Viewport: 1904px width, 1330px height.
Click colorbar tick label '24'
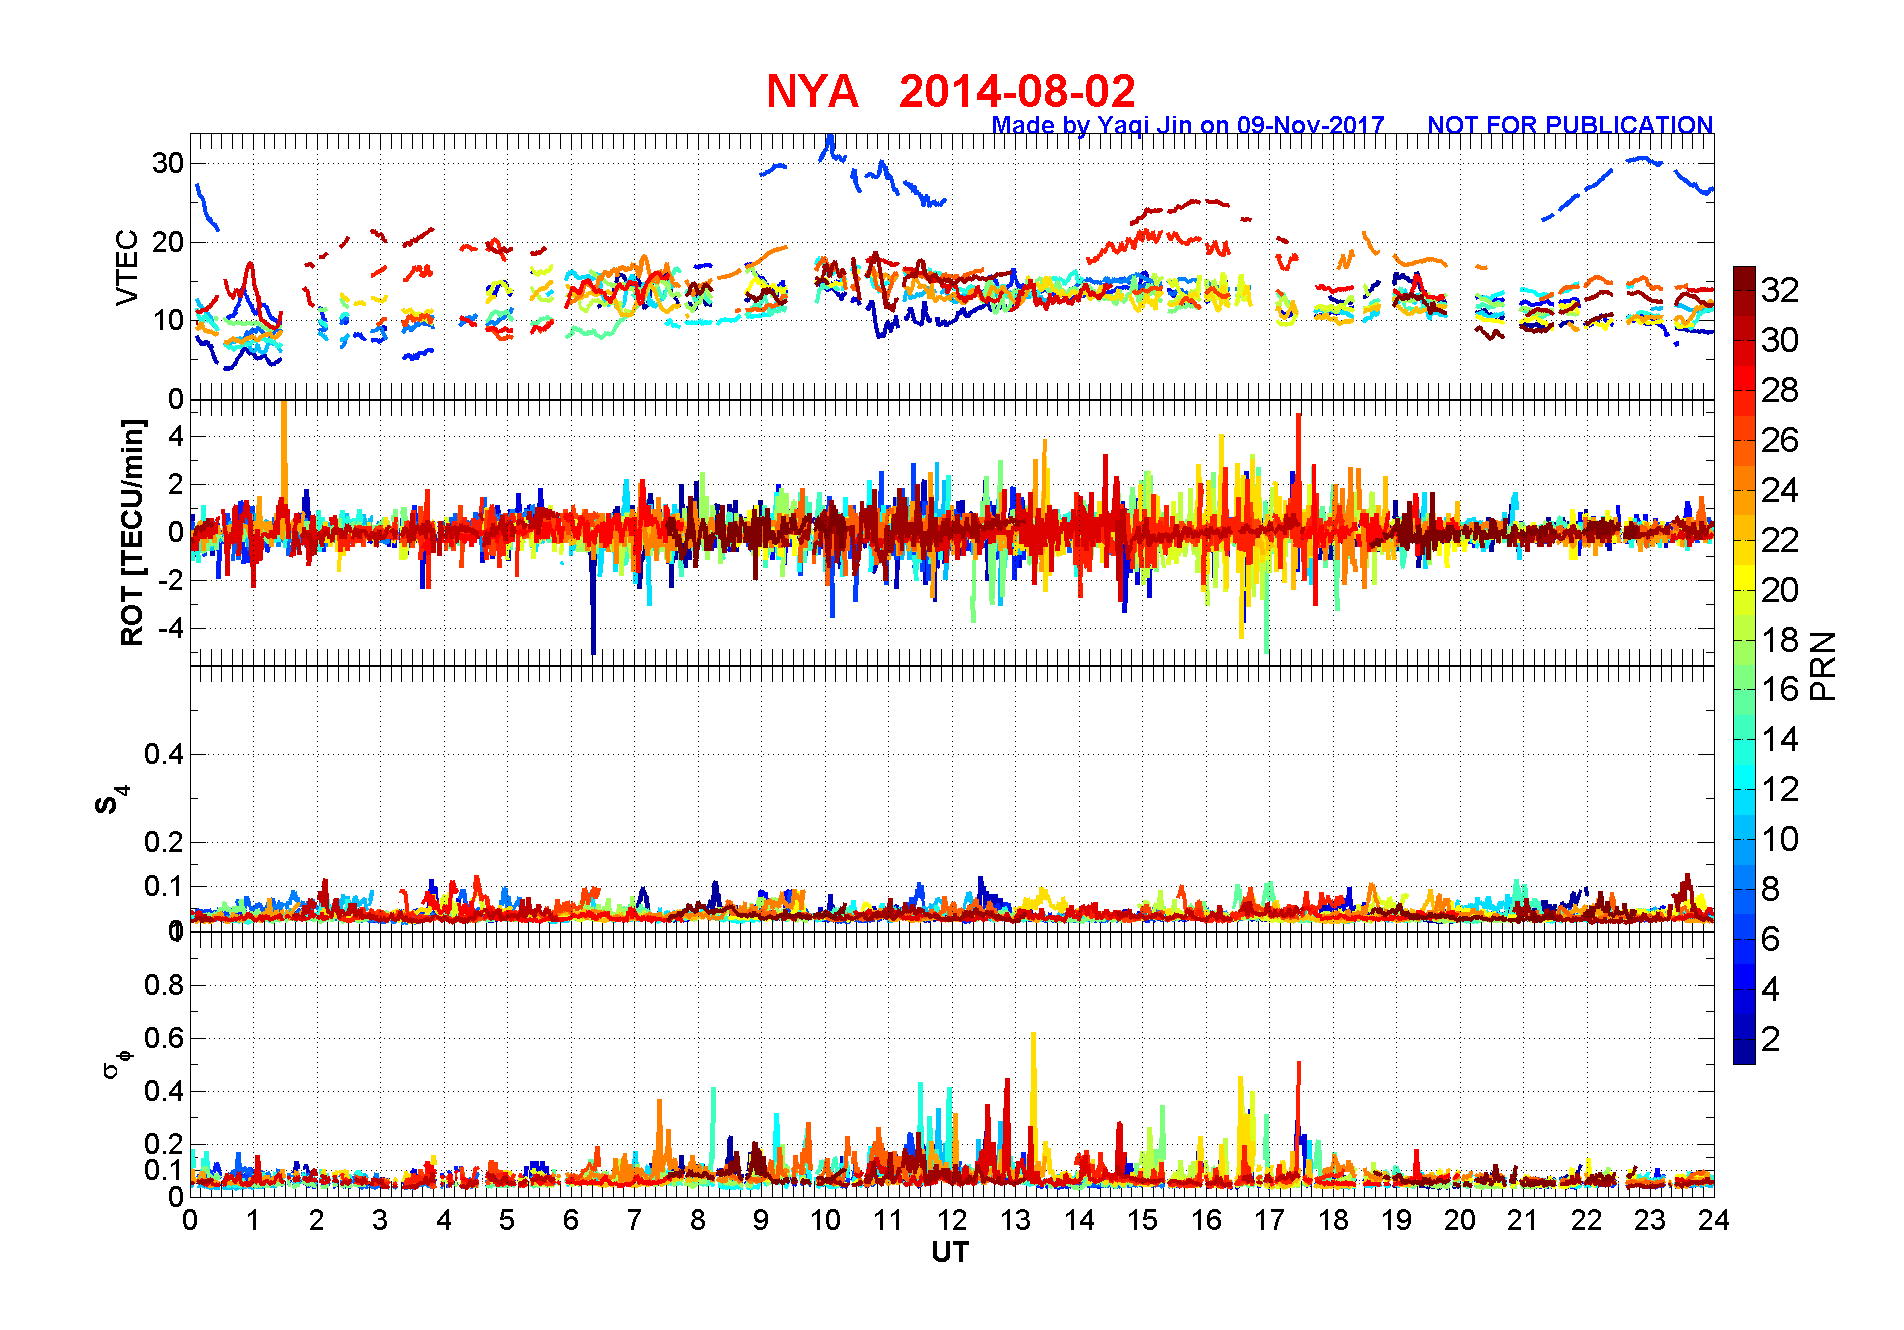[x=1780, y=490]
